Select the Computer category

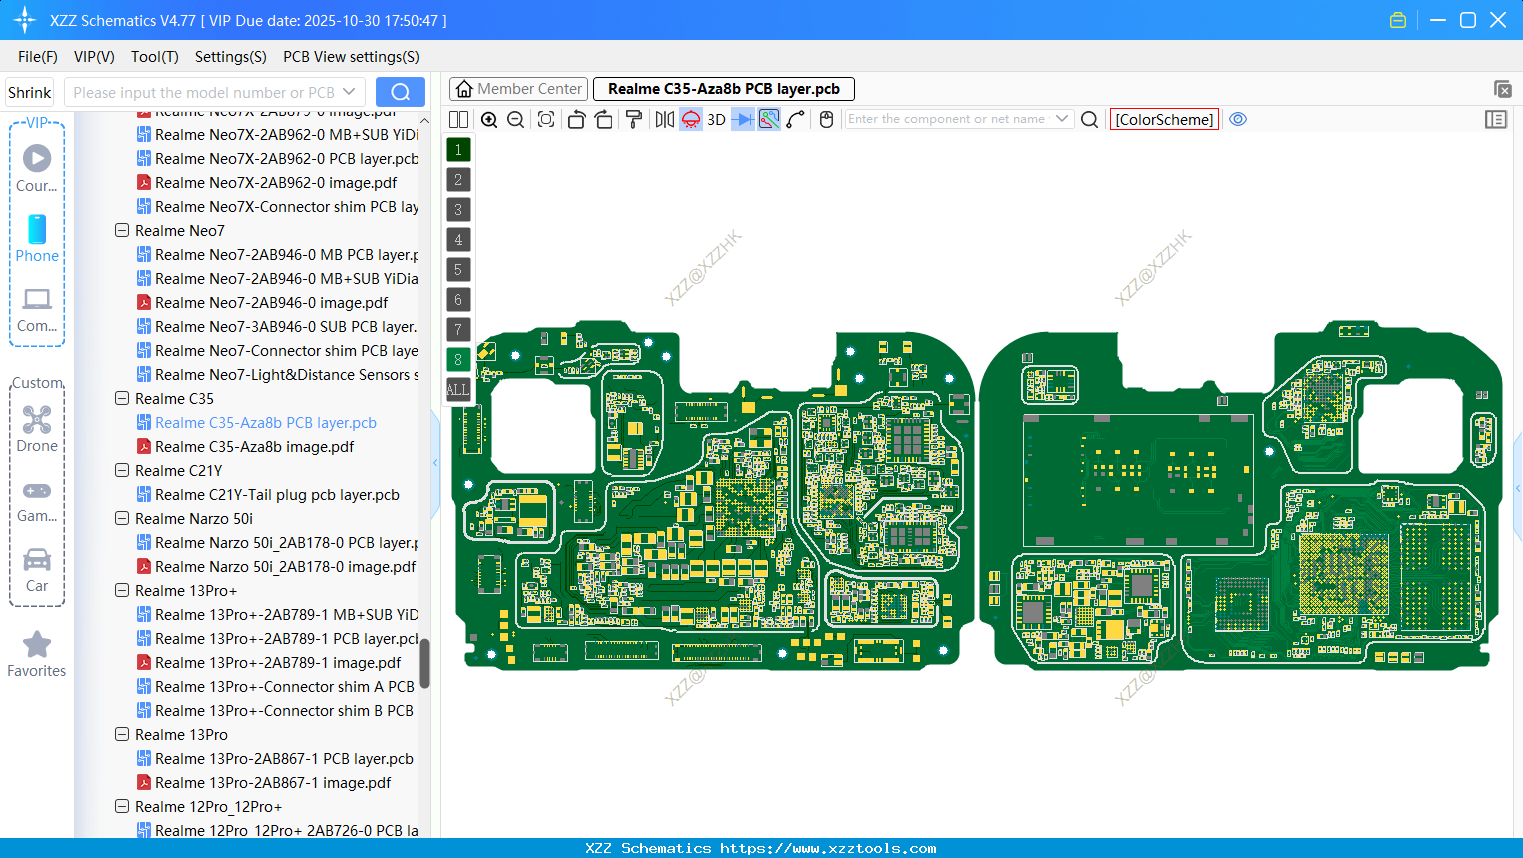click(37, 309)
